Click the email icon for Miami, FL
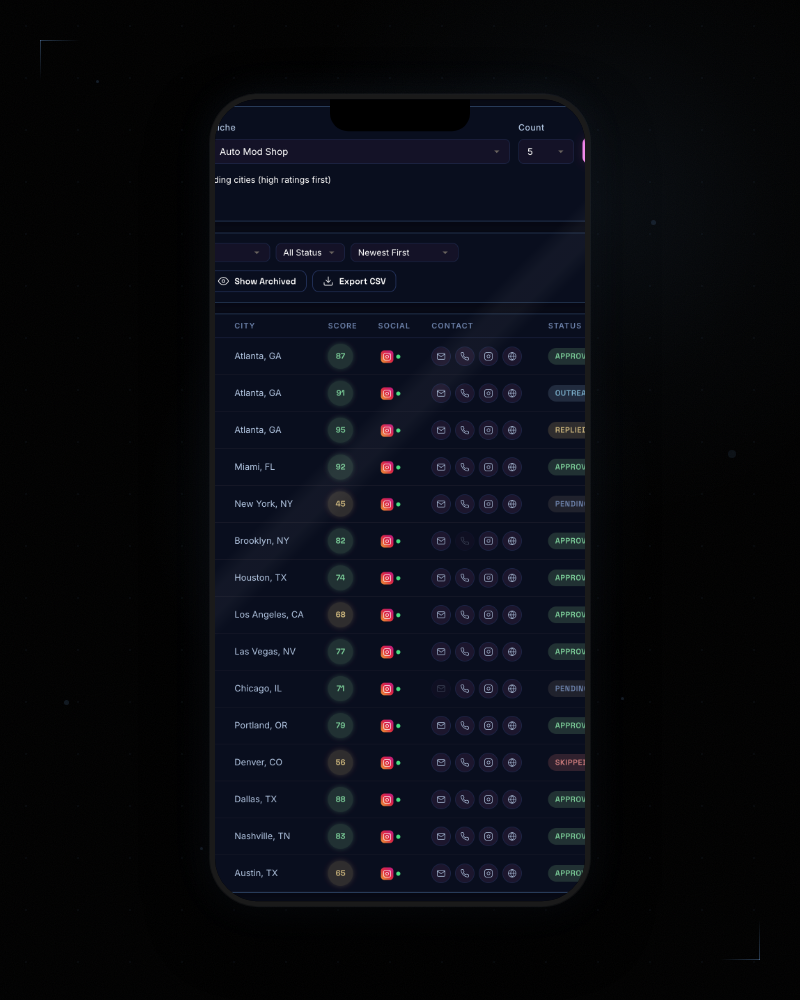Screen dimensions: 800x1000 (441, 467)
